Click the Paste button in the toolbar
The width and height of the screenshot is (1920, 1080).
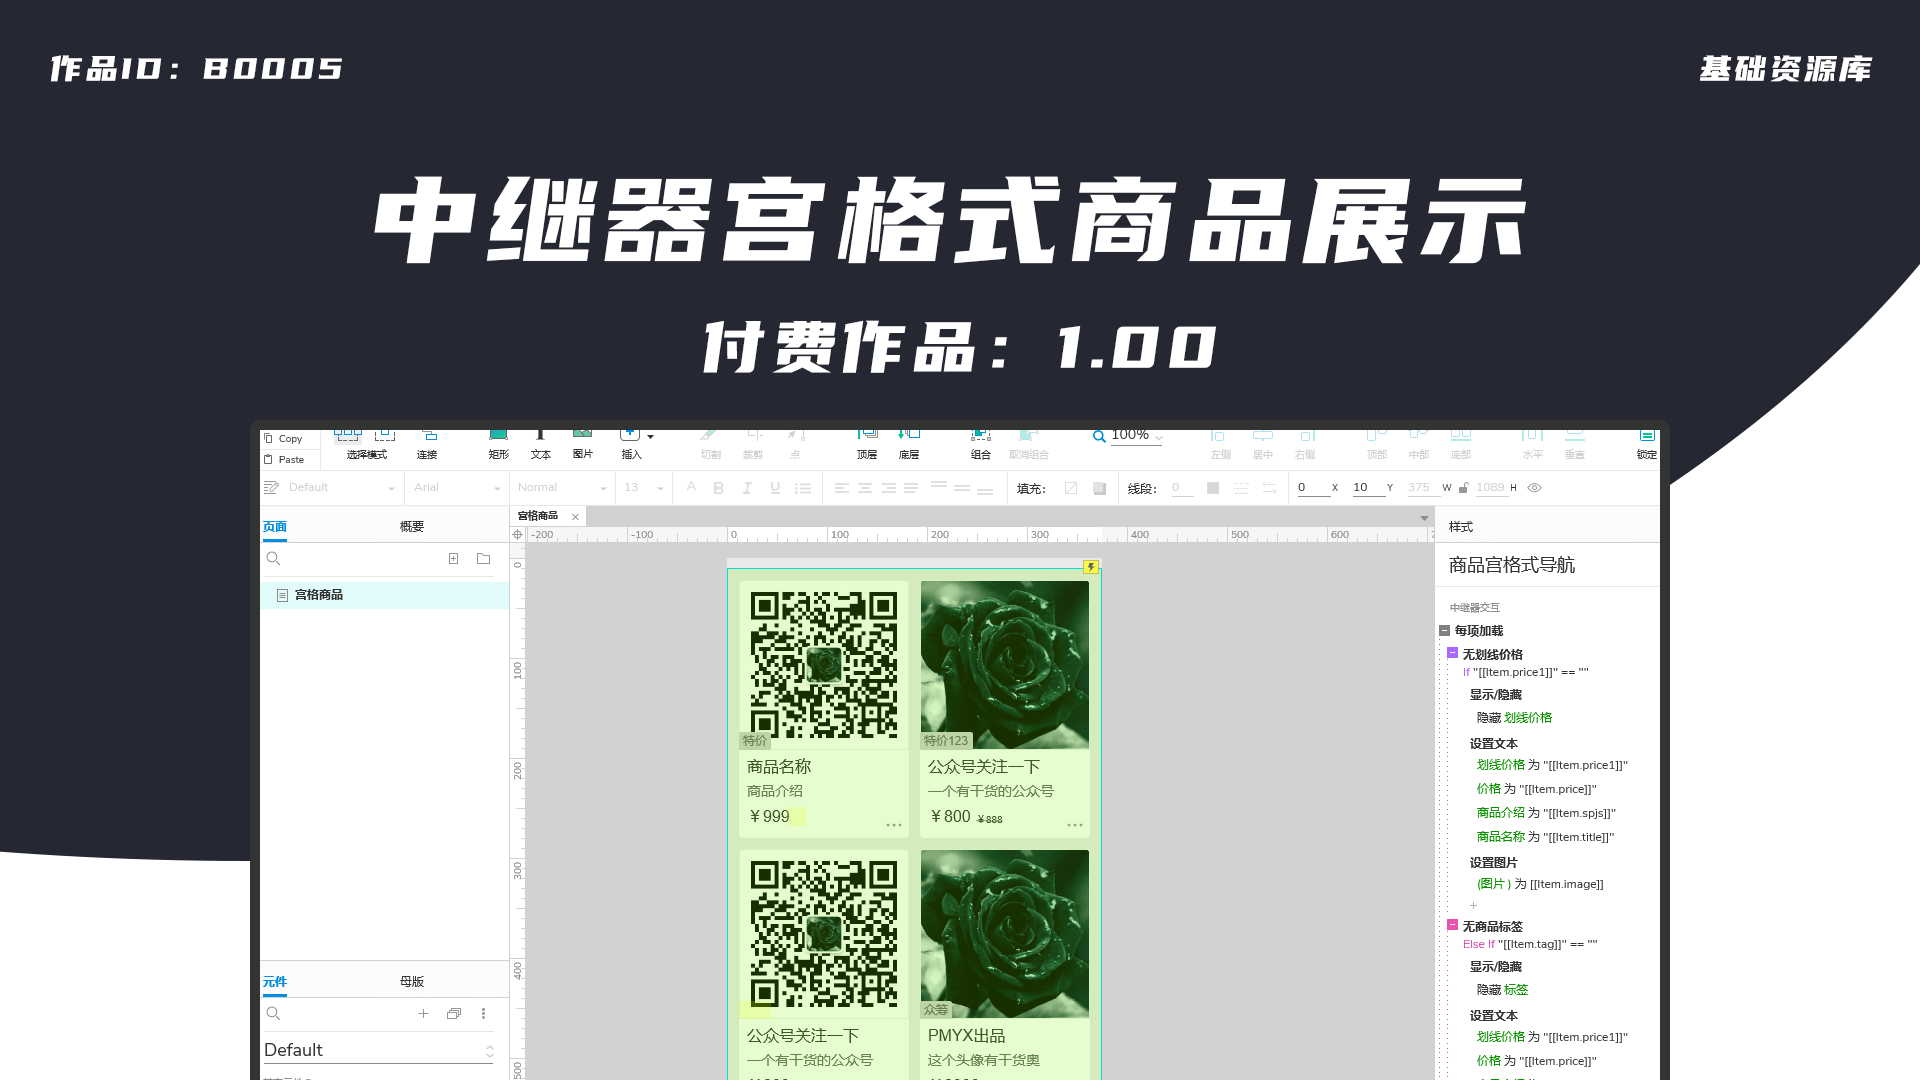click(x=284, y=460)
